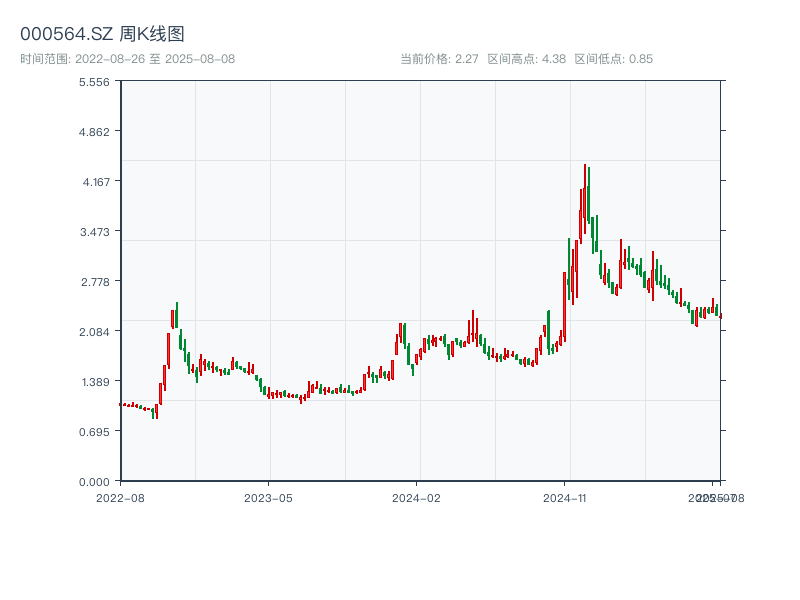Click y-axis label 1.389
This screenshot has width=800, height=600.
(95, 382)
